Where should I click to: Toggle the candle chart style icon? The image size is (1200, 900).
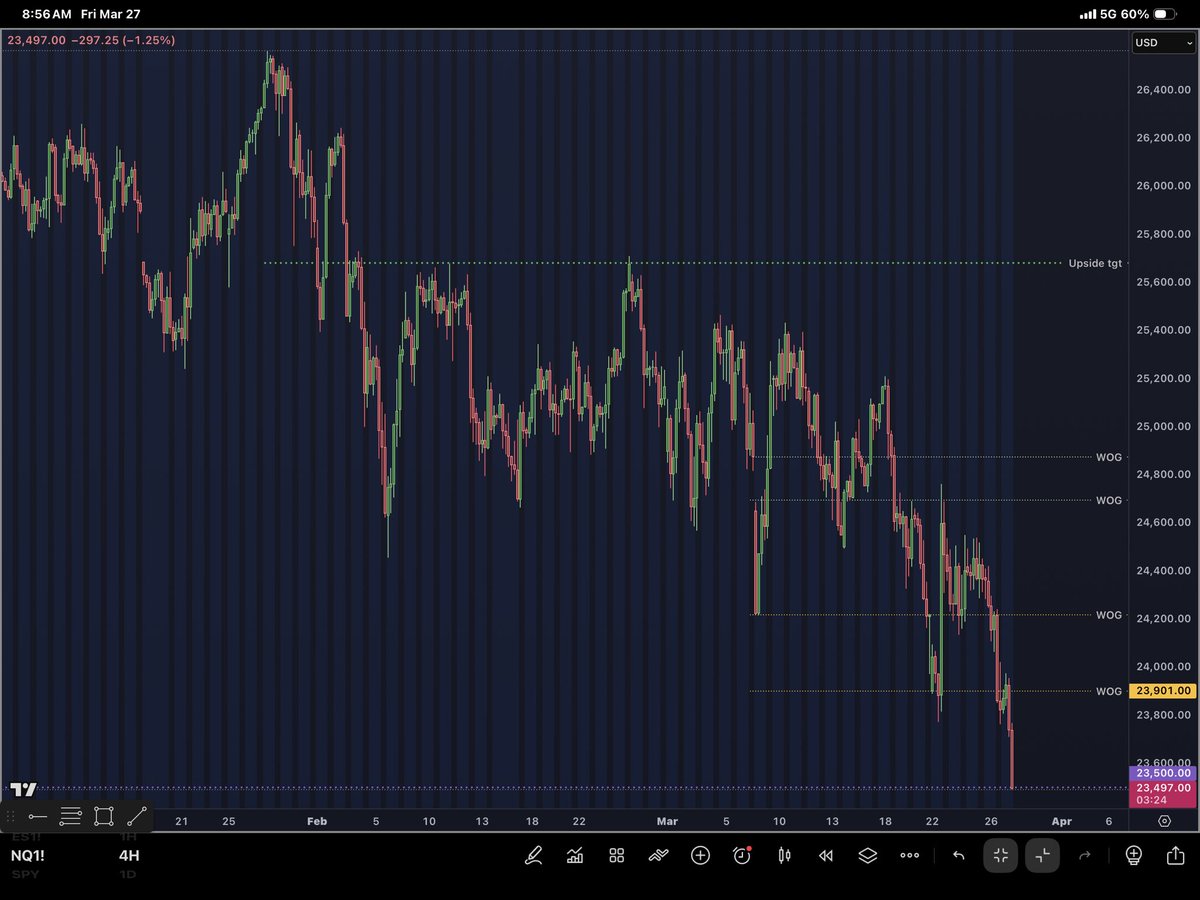[x=784, y=856]
